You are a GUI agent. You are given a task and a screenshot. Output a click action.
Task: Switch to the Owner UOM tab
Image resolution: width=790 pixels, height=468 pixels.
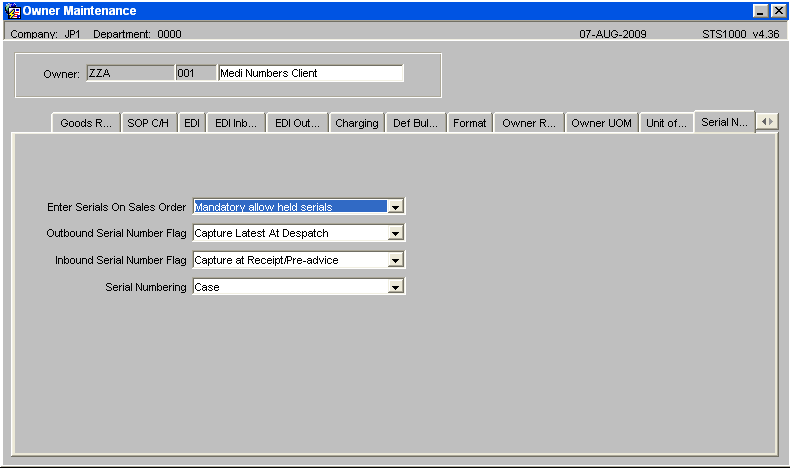602,123
